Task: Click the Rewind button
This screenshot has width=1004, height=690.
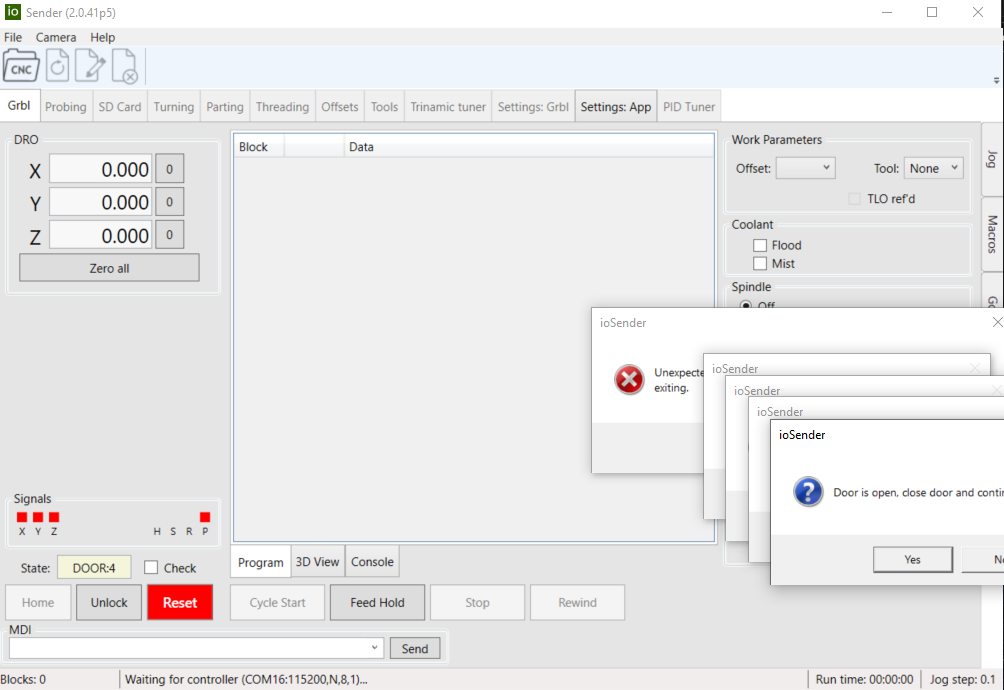Action: pos(578,602)
